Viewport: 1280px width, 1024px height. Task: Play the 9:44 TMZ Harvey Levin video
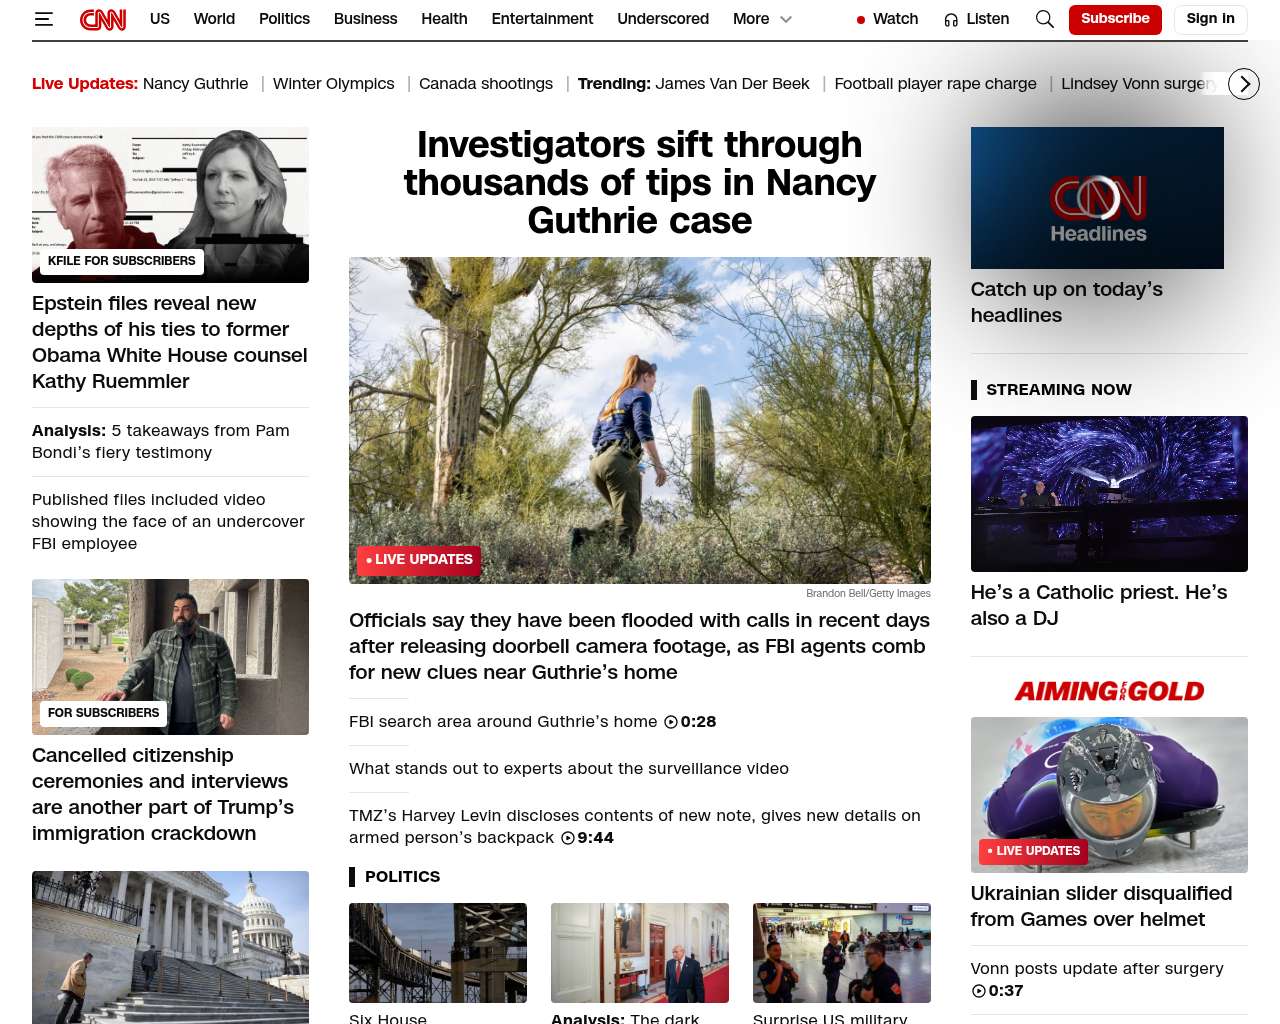568,838
